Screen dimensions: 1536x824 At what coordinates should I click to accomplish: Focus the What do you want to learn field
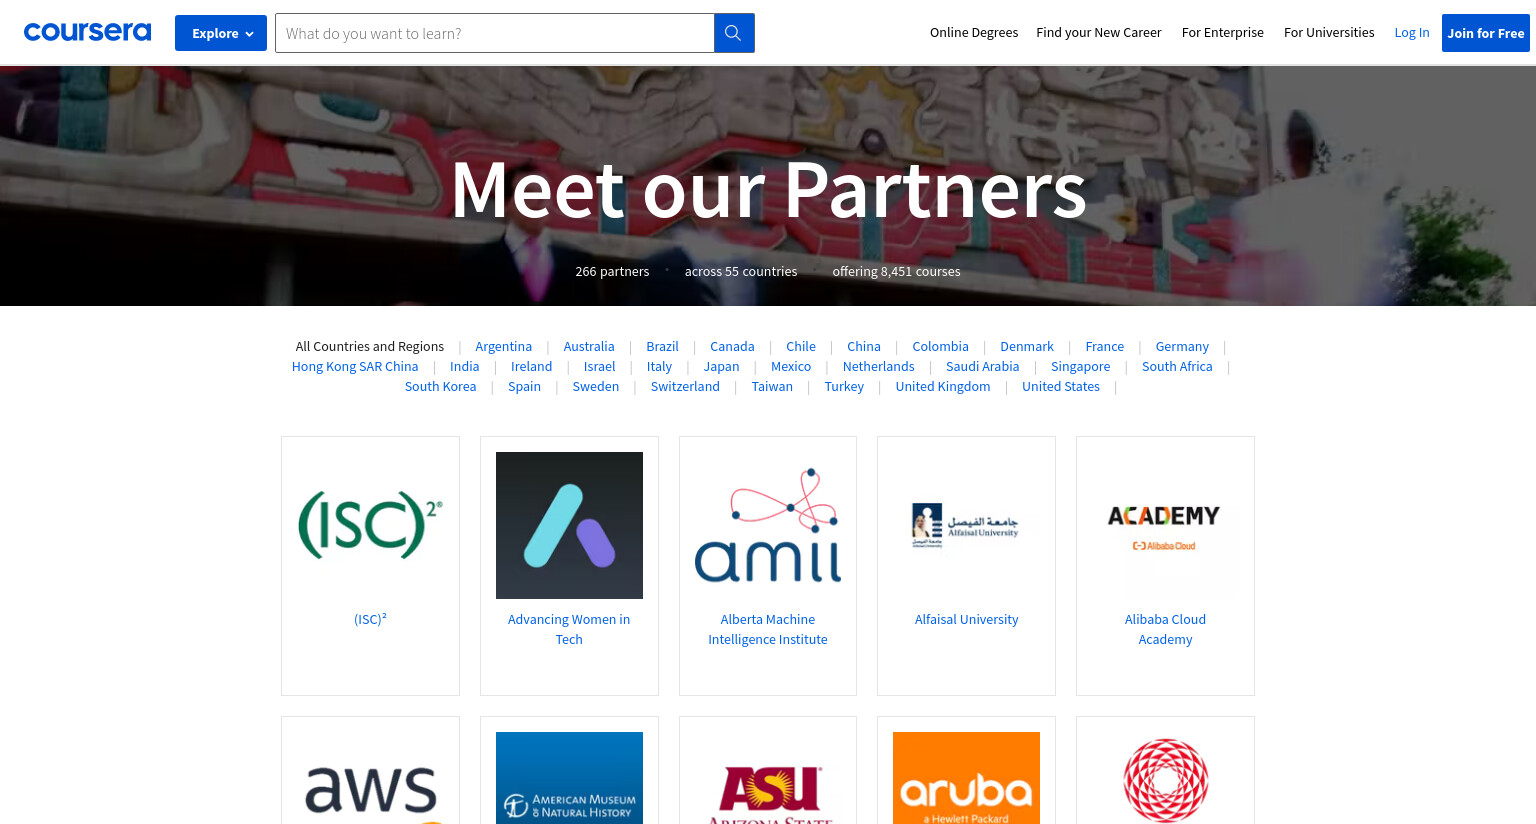[x=495, y=33]
